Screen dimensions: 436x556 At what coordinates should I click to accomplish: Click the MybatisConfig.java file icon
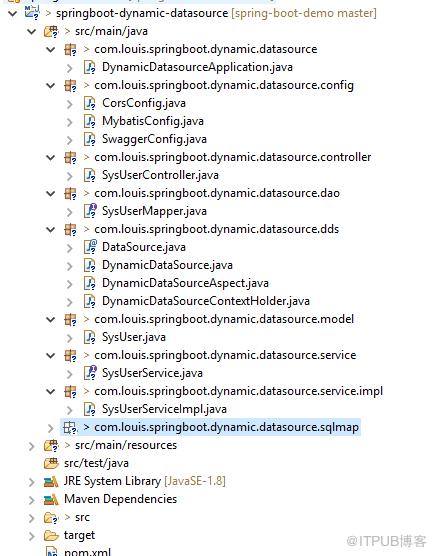tap(90, 122)
